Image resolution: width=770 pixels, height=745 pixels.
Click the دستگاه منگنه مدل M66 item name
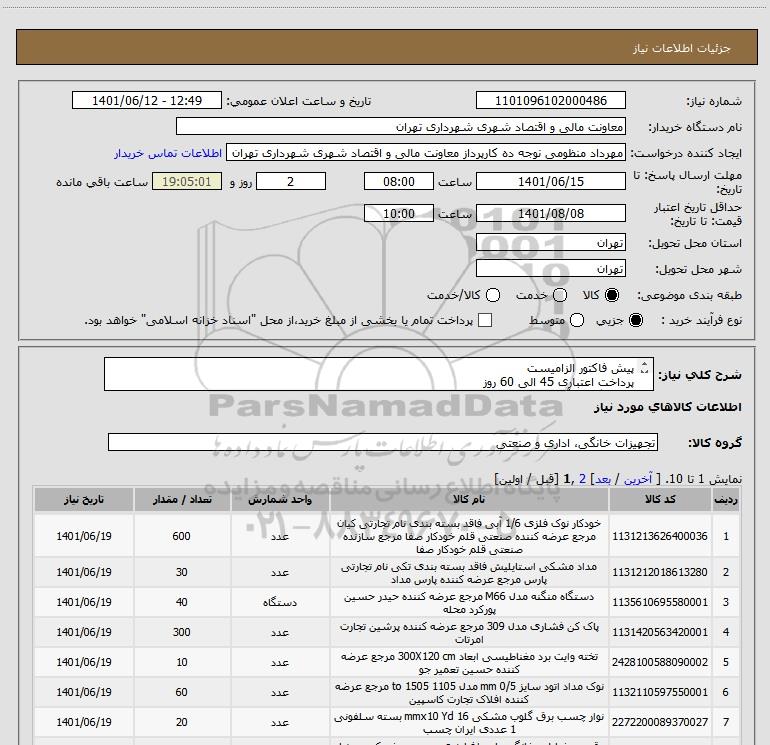pos(469,603)
